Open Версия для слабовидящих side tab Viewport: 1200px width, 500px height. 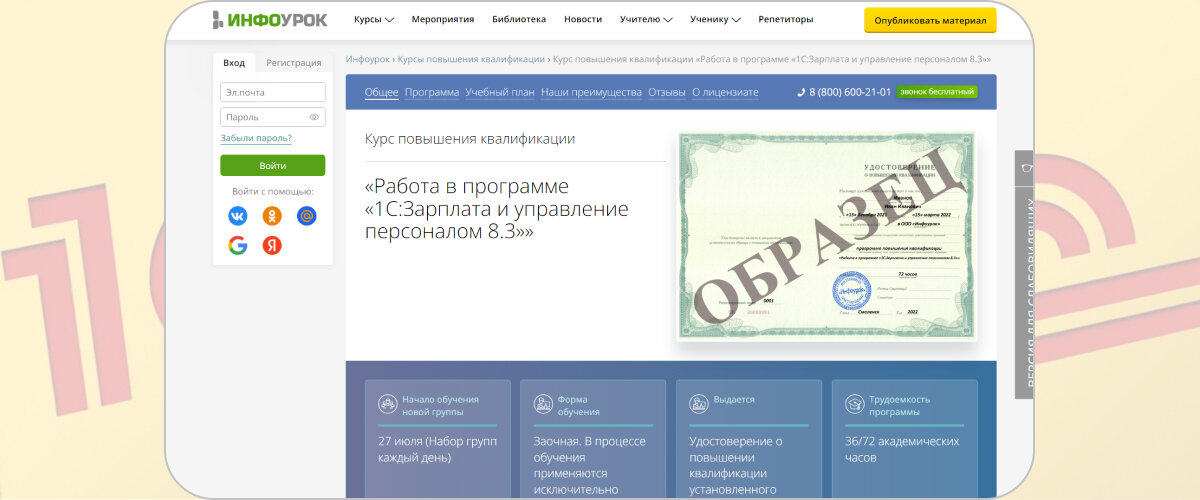point(1024,292)
